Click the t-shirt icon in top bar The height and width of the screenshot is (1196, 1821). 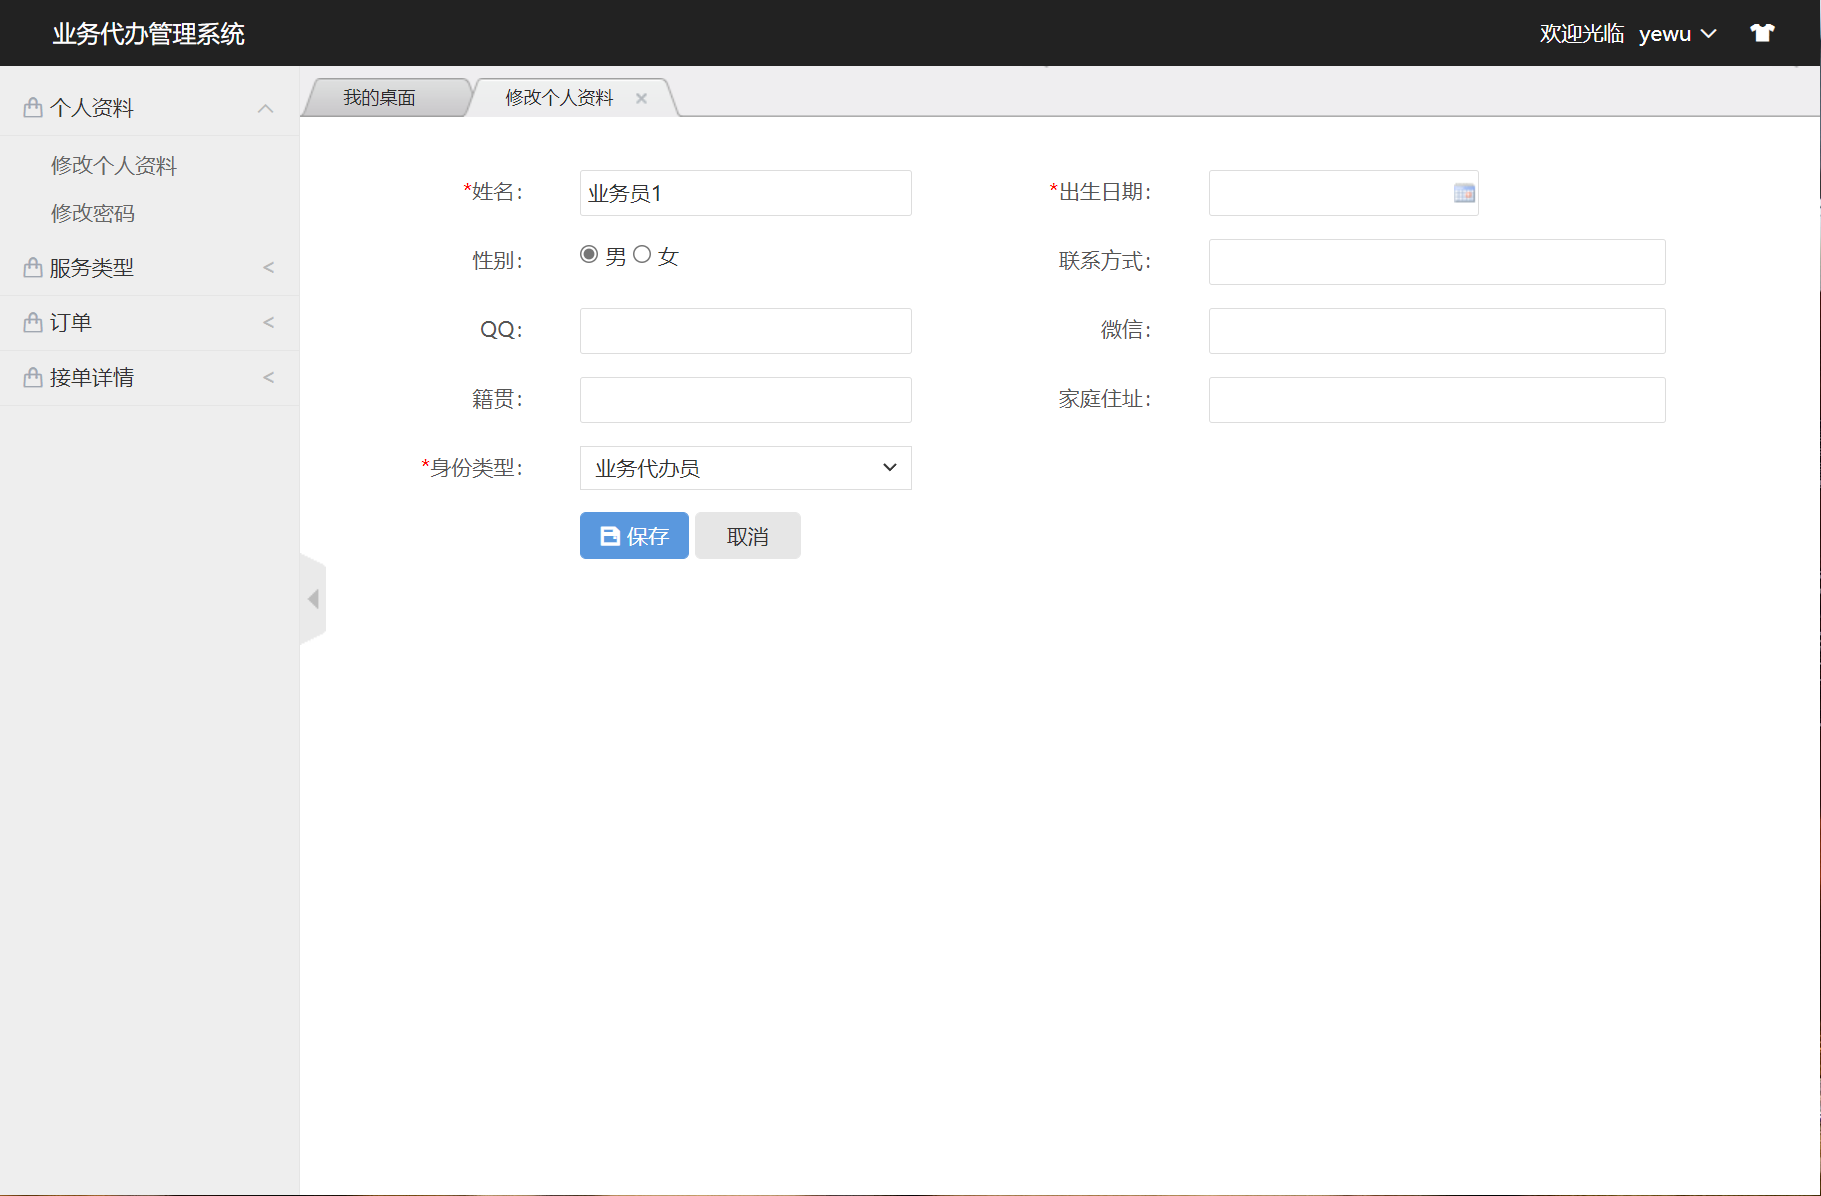pyautogui.click(x=1762, y=32)
